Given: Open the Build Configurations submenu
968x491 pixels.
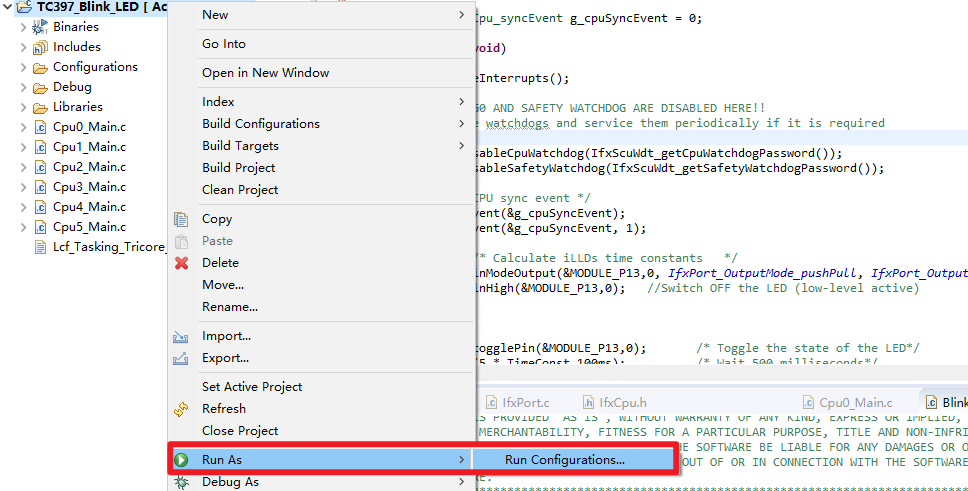Looking at the screenshot, I should coord(321,124).
